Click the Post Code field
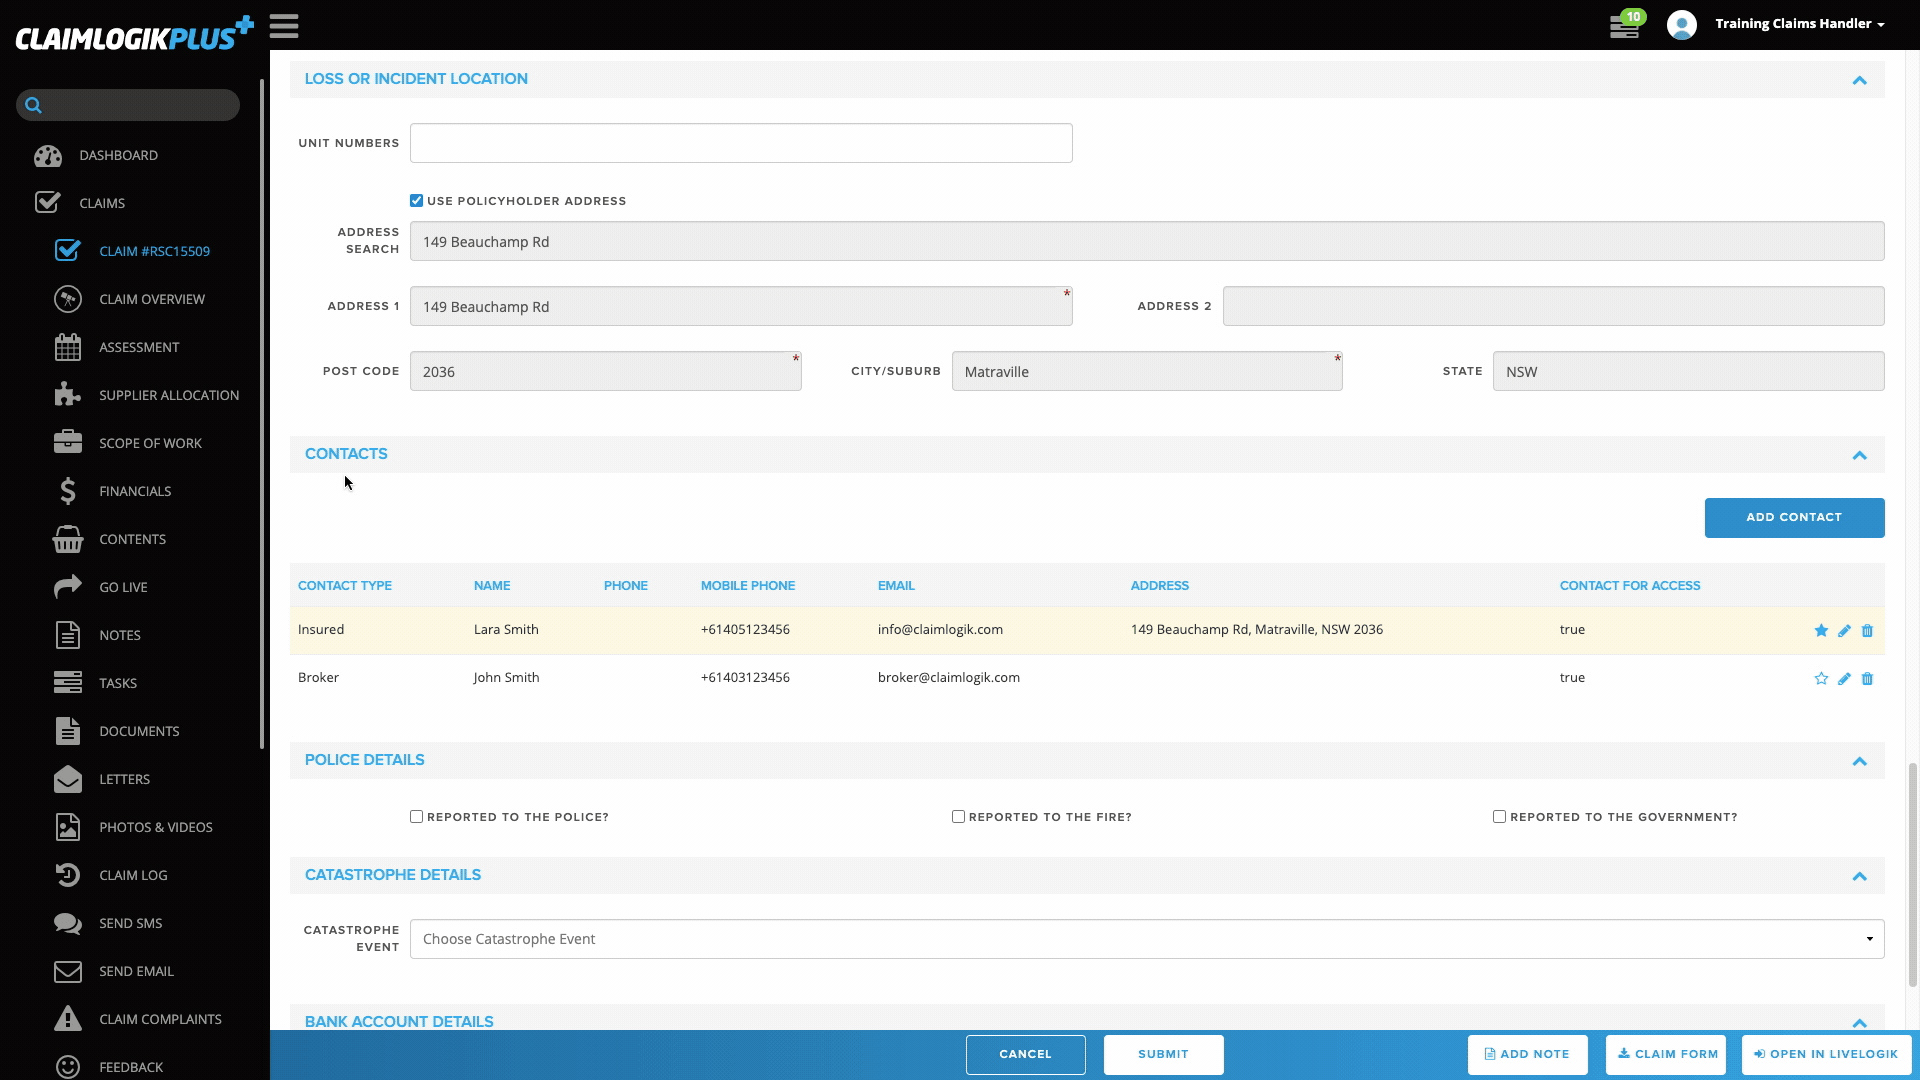Image resolution: width=1920 pixels, height=1080 pixels. point(605,371)
